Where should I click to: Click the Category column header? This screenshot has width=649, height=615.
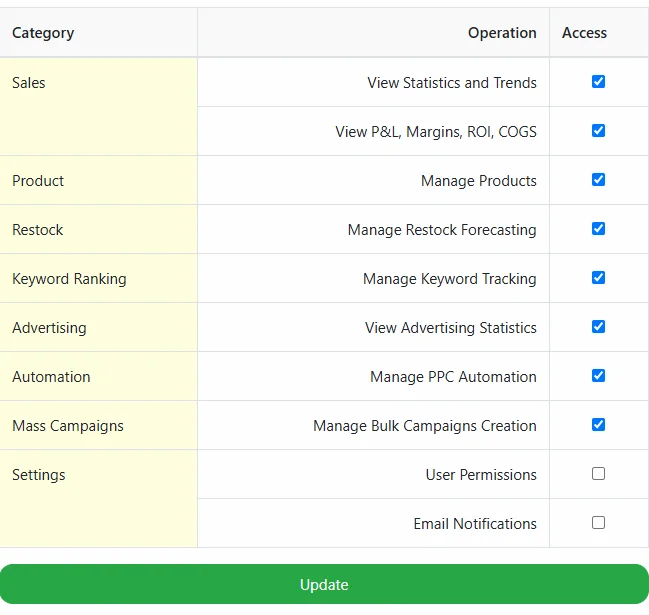point(43,33)
